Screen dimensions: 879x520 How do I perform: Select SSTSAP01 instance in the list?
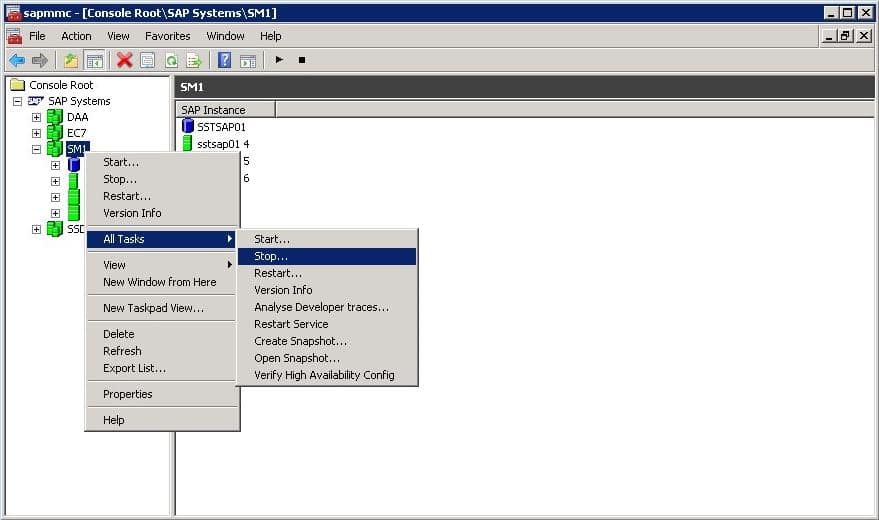coord(221,127)
